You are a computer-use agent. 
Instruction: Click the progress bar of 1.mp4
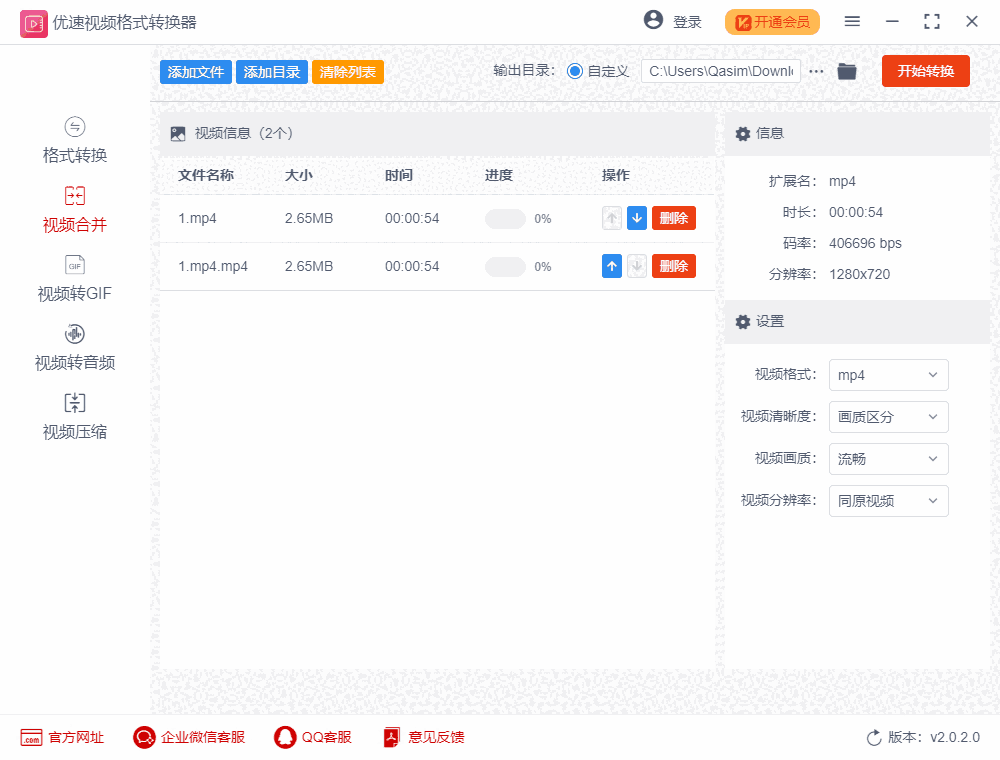point(506,218)
